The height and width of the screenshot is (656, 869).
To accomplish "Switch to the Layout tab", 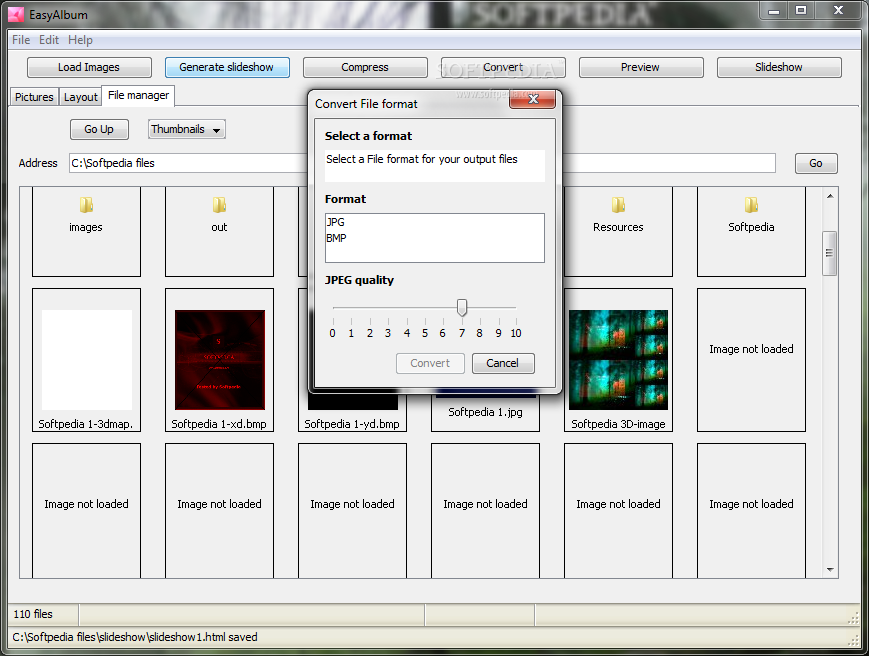I will coord(80,97).
